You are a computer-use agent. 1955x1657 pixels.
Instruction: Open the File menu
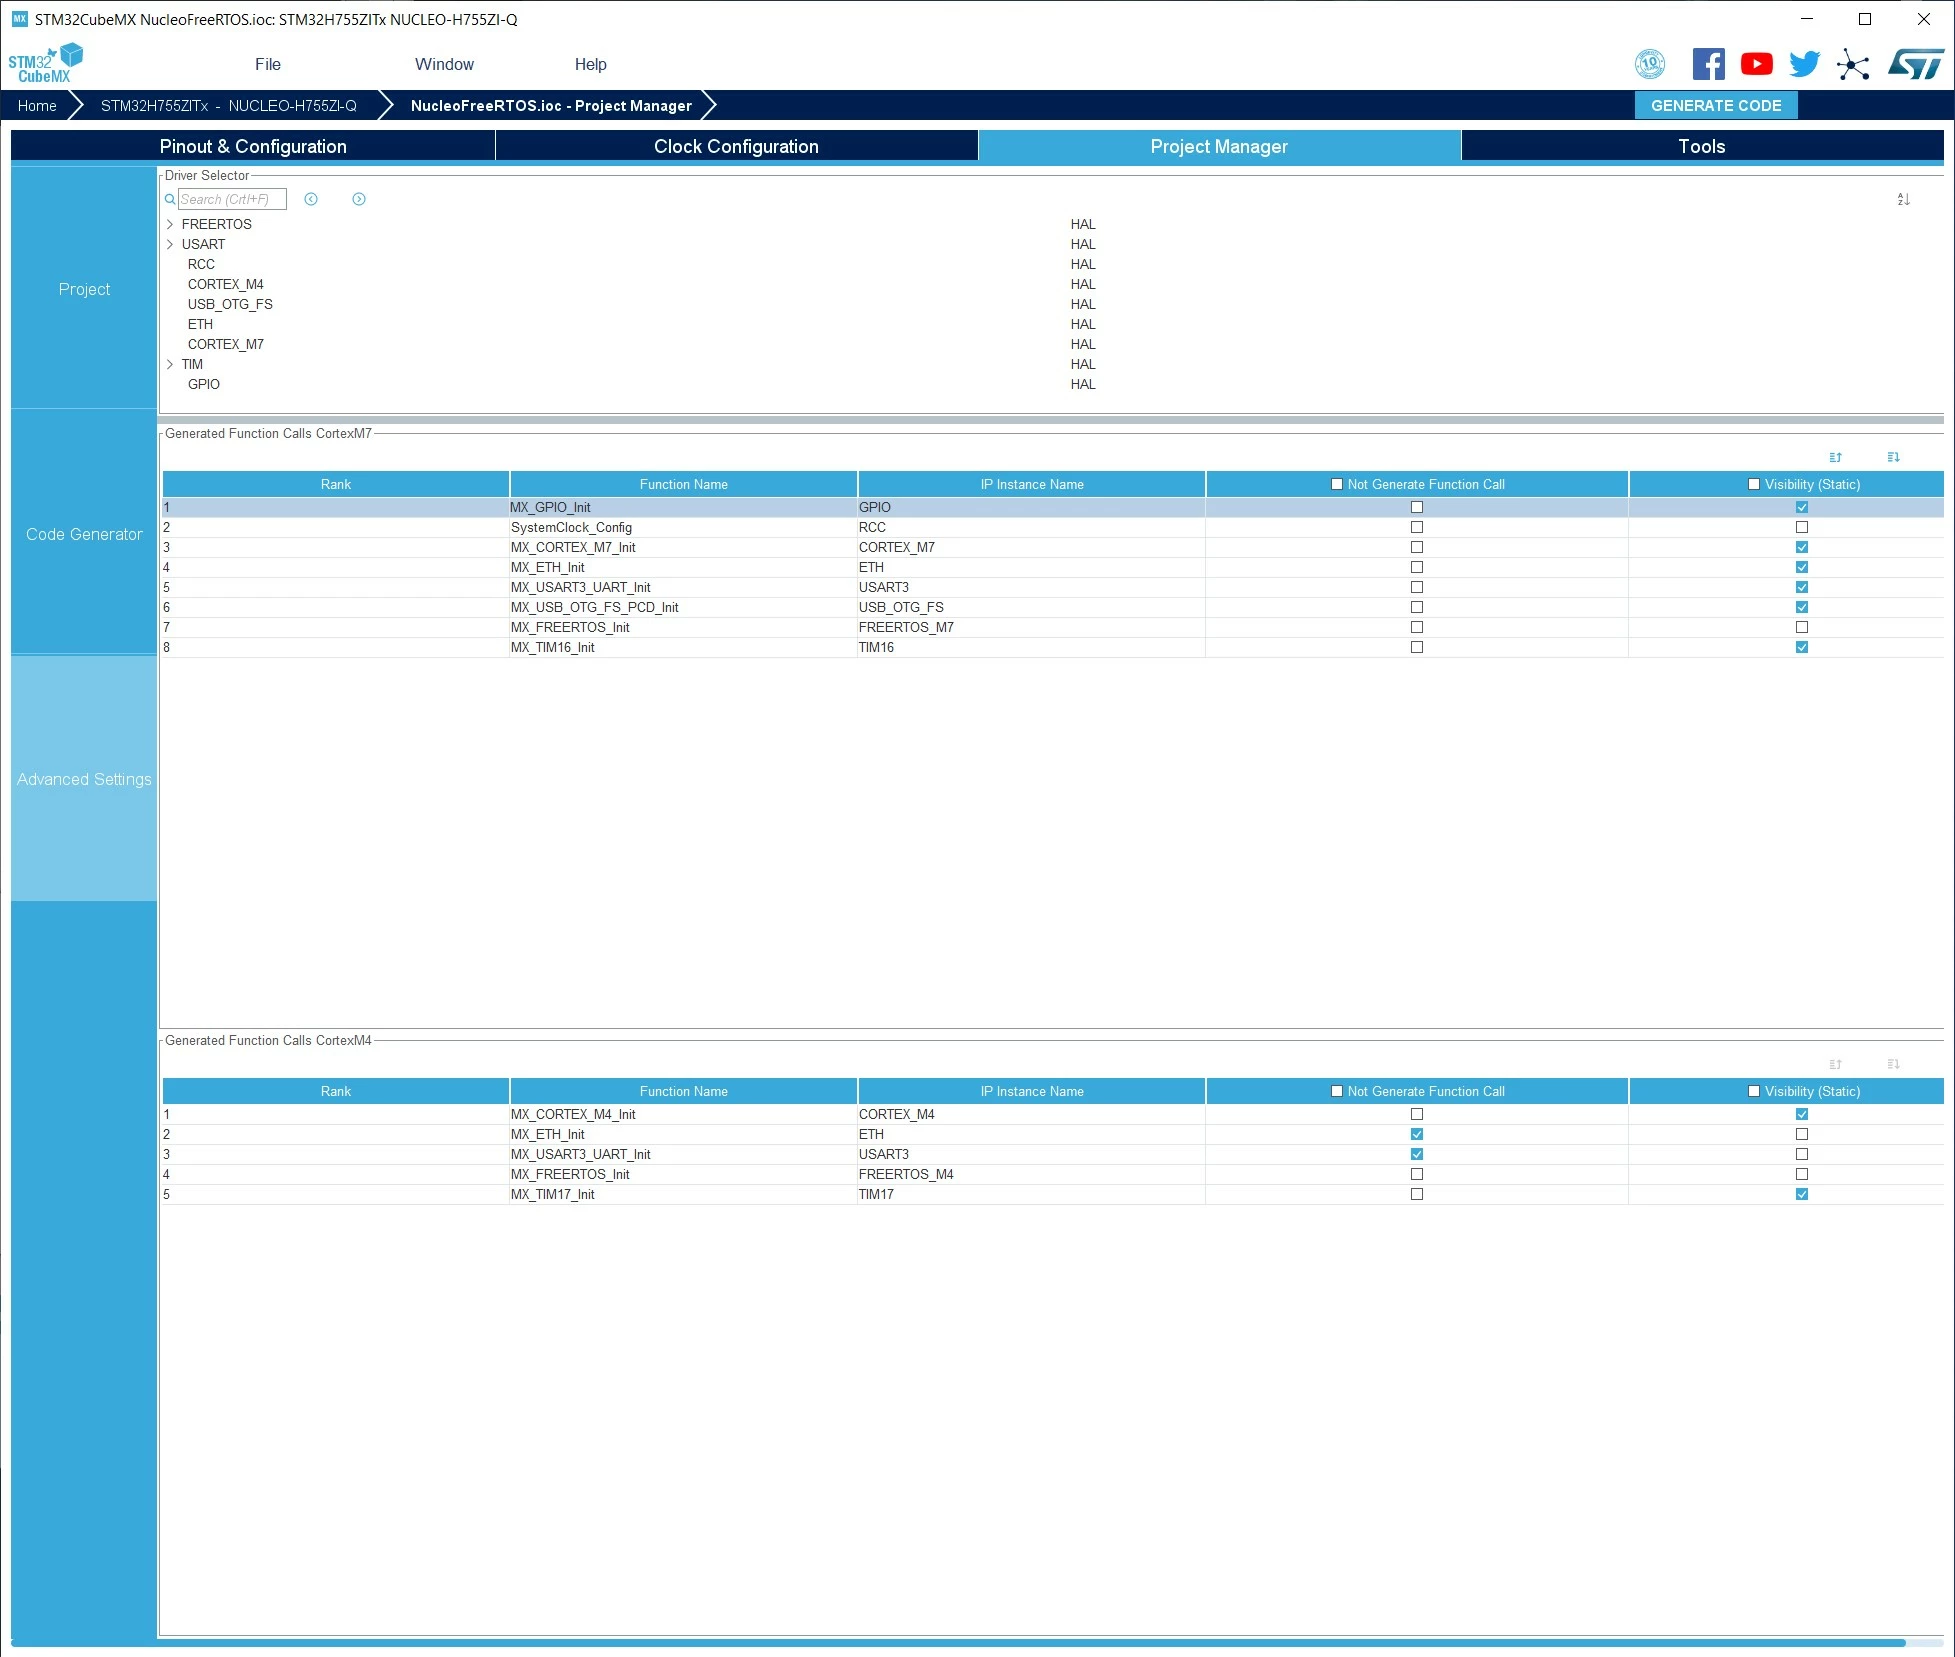pyautogui.click(x=268, y=64)
